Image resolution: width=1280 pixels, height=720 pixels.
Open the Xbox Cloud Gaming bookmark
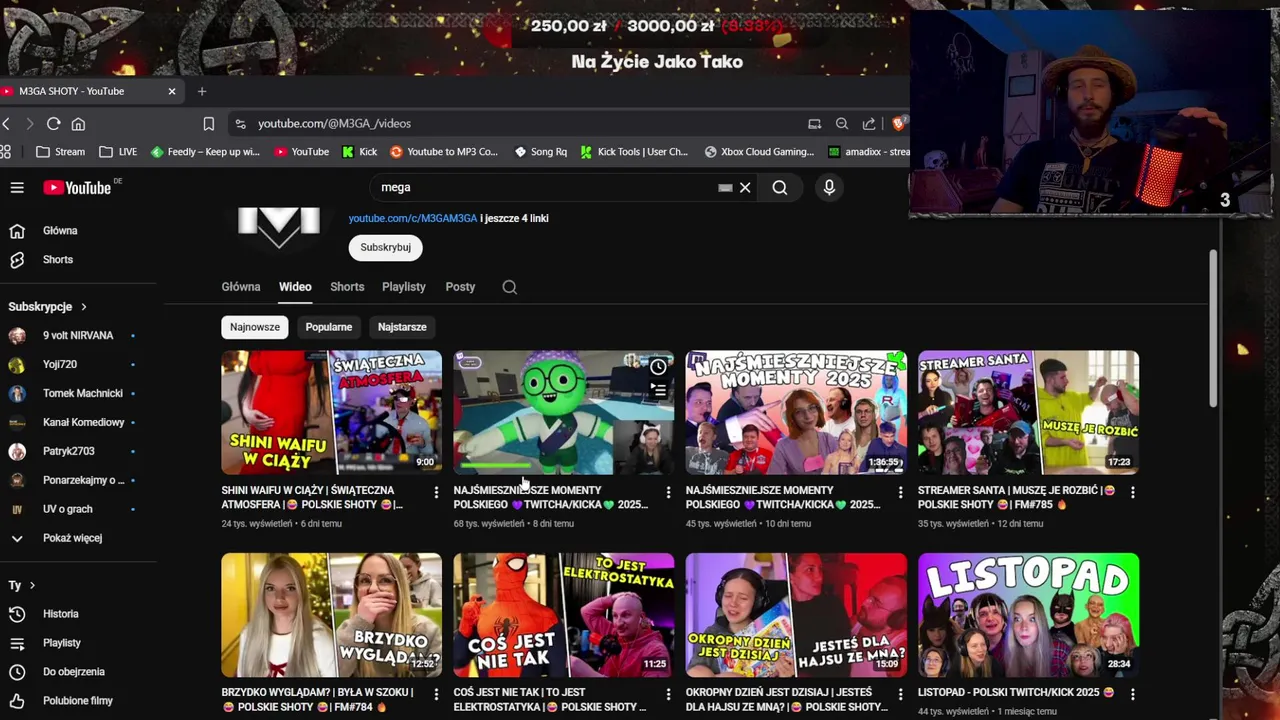coord(759,152)
